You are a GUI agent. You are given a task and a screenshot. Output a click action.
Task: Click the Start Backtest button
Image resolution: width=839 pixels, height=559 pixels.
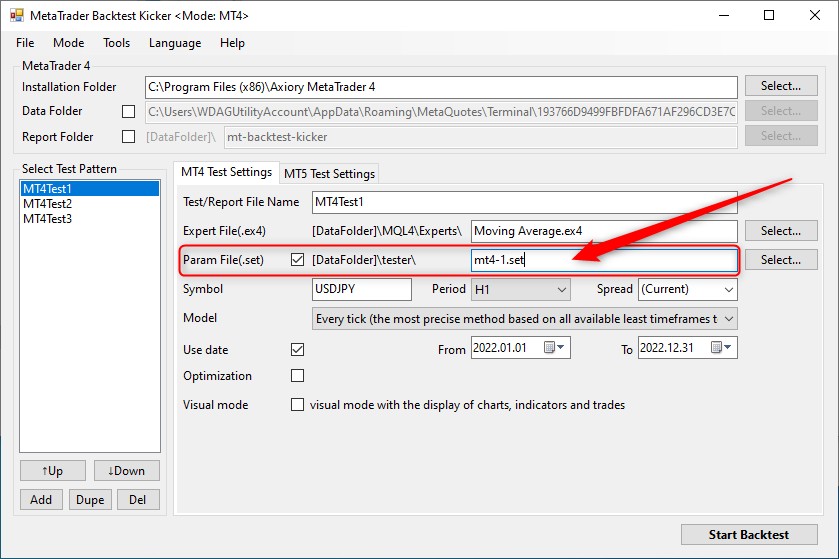click(749, 534)
